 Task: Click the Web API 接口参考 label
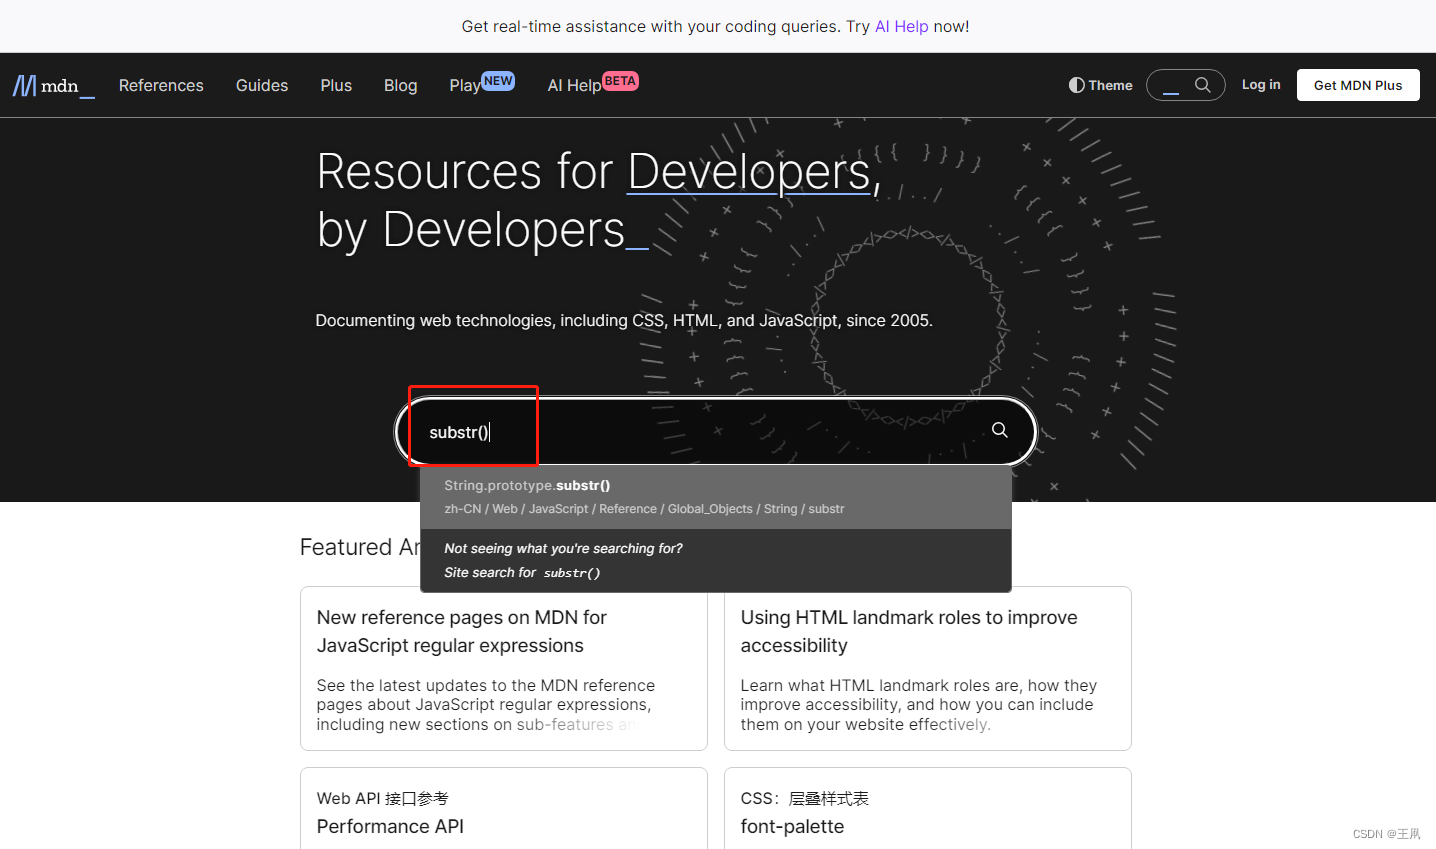(x=383, y=798)
